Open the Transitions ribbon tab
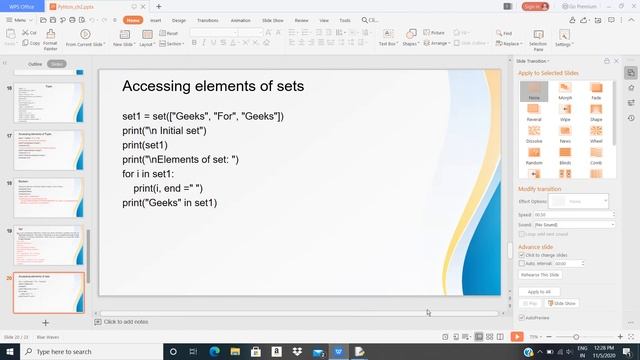640x360 pixels. (208, 20)
